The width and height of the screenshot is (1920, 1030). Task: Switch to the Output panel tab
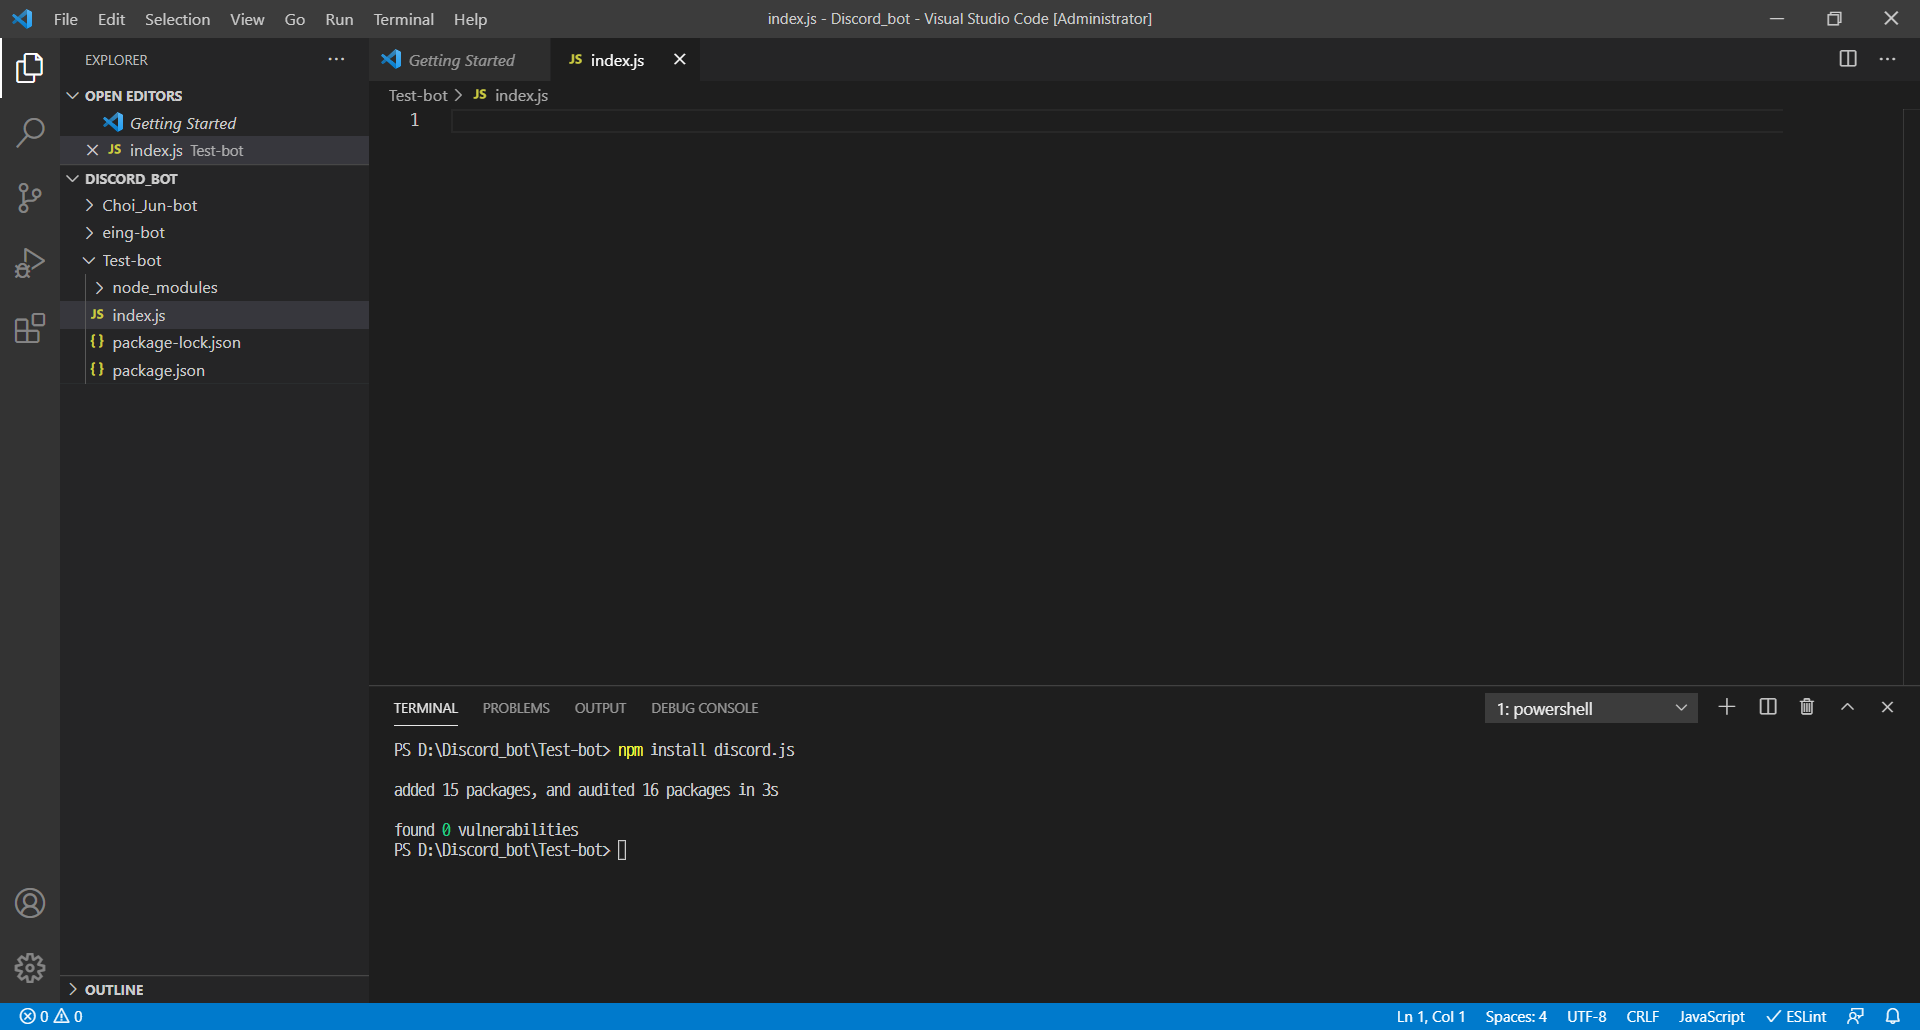pos(600,708)
